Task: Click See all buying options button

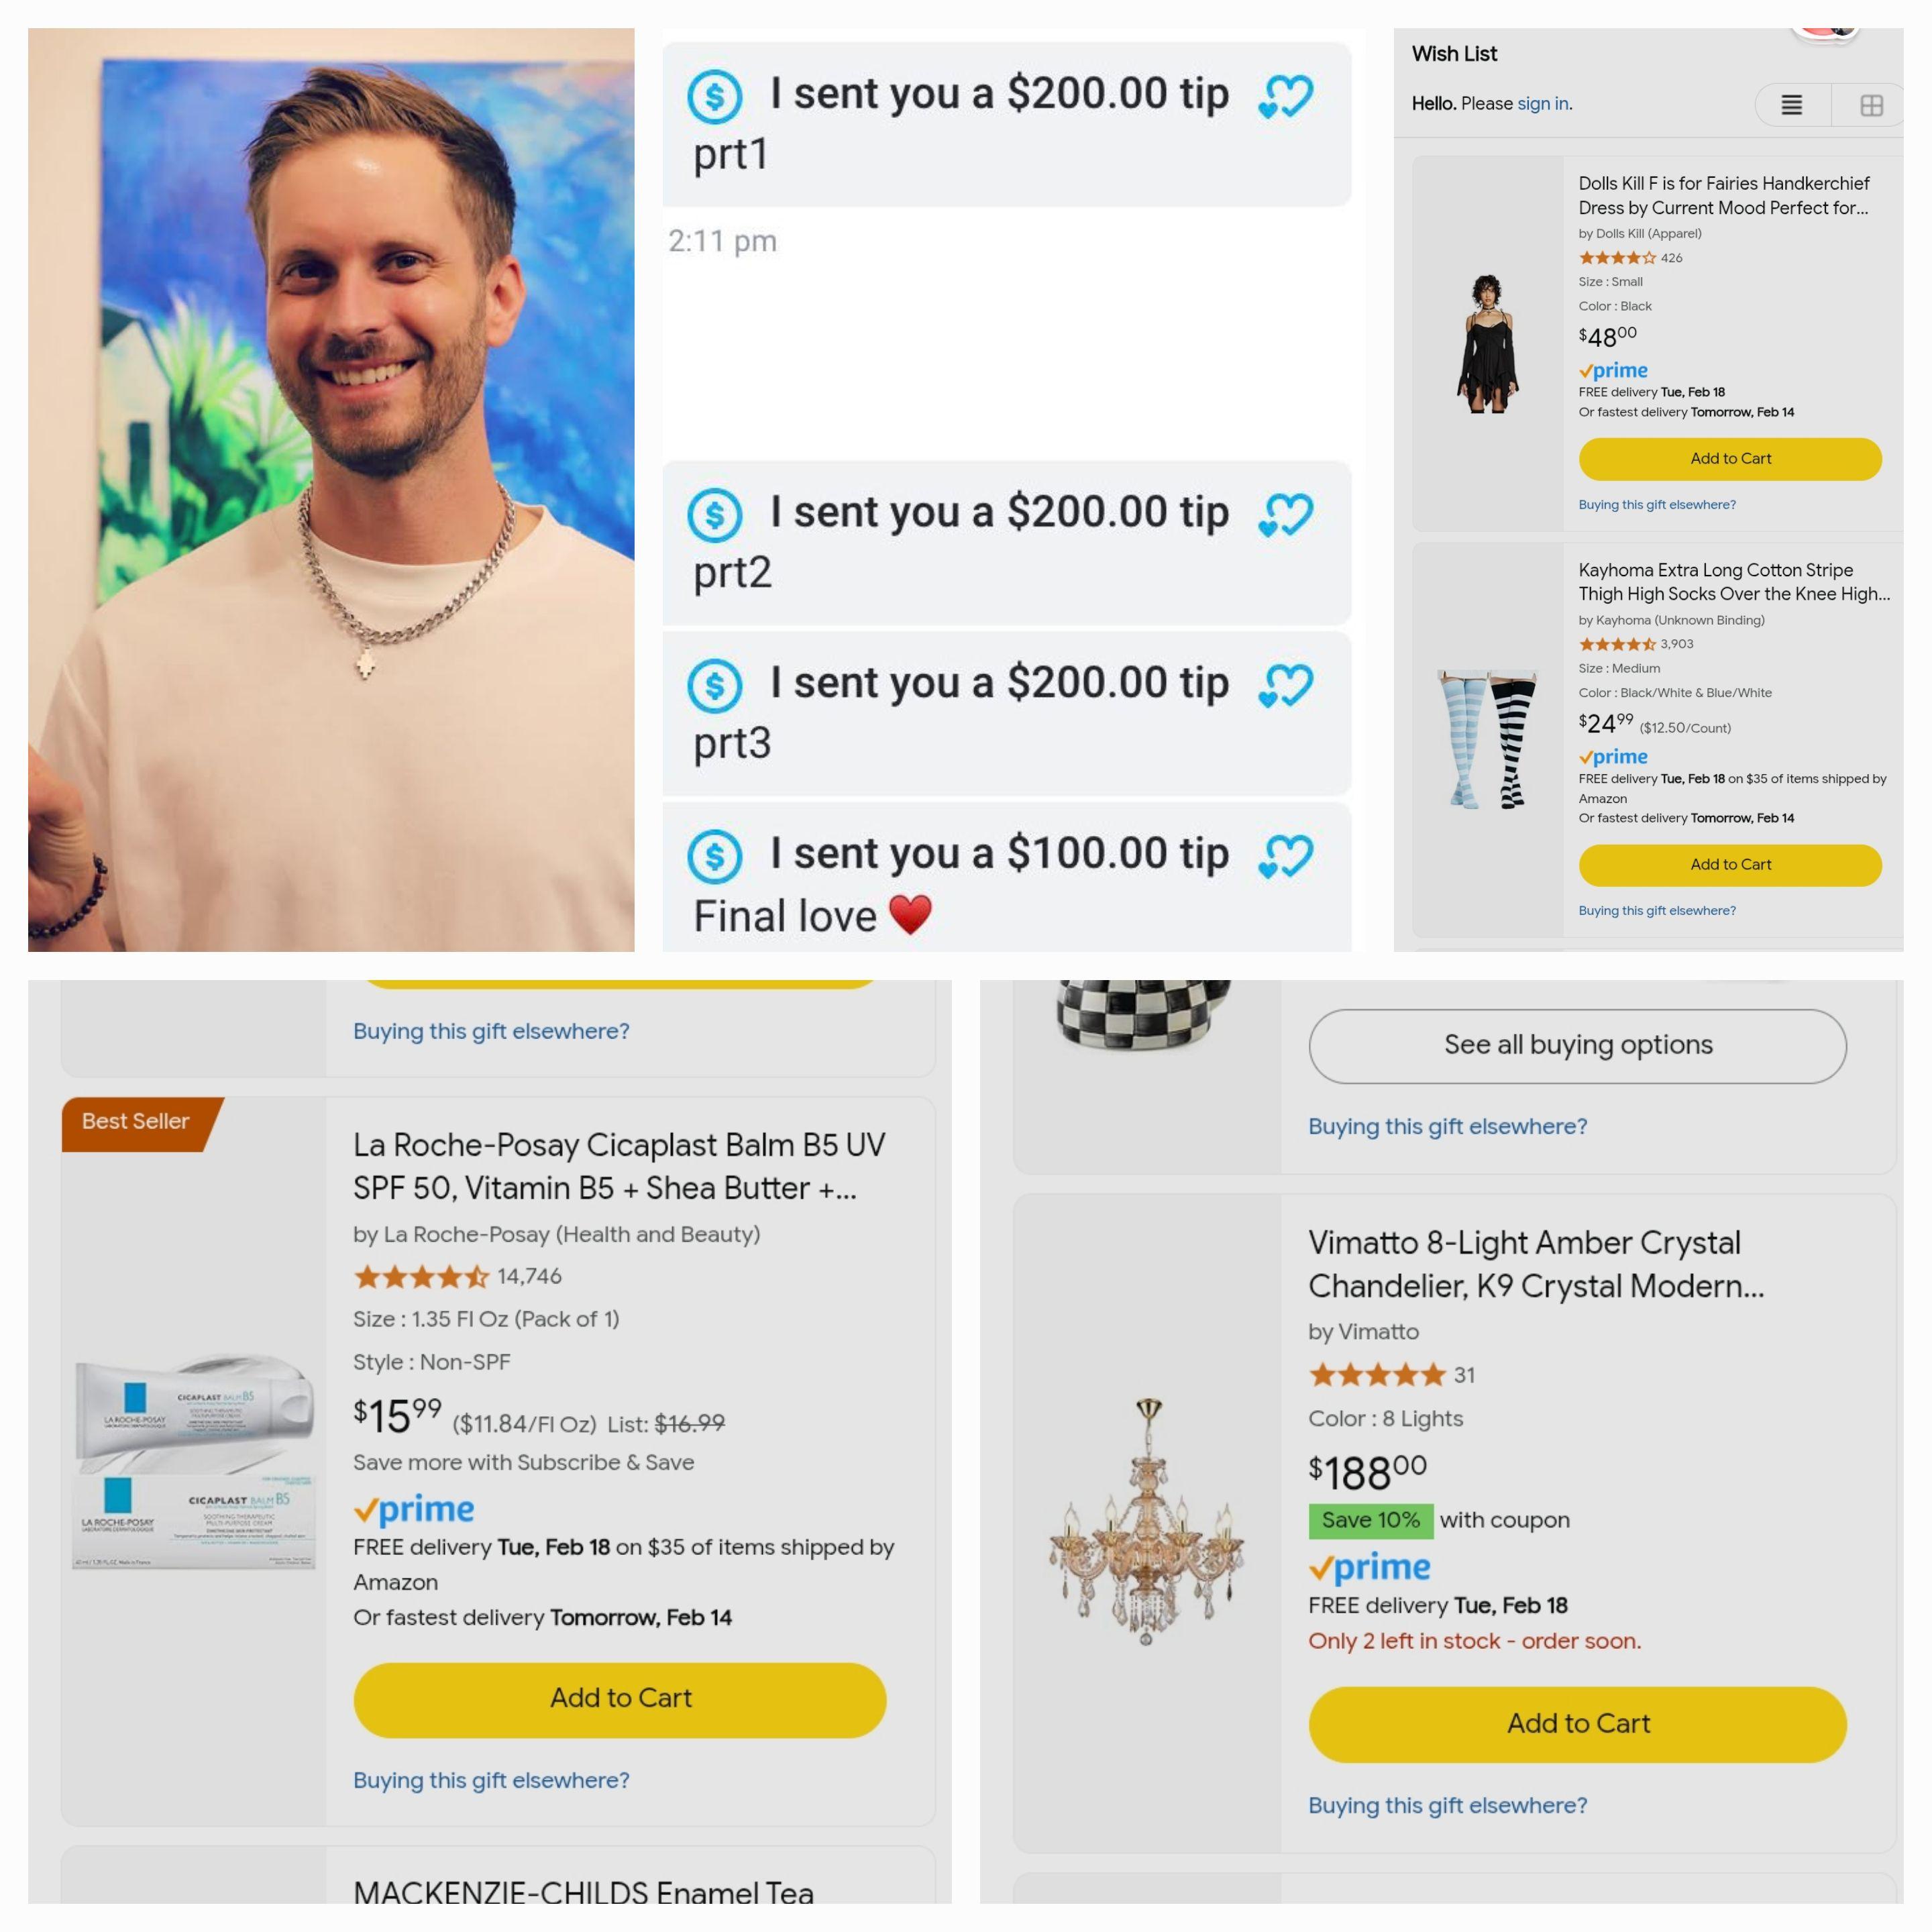Action: tap(1578, 1046)
